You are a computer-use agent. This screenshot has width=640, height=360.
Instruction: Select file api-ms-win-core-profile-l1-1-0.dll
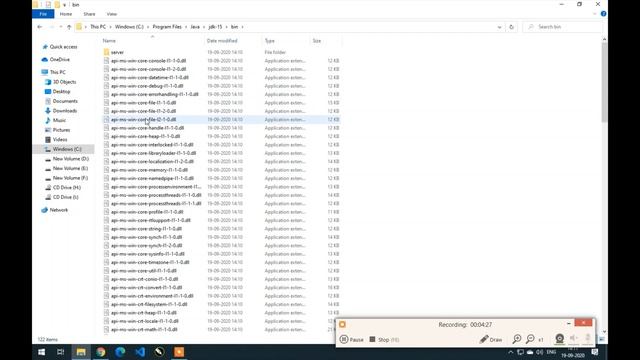click(x=147, y=212)
